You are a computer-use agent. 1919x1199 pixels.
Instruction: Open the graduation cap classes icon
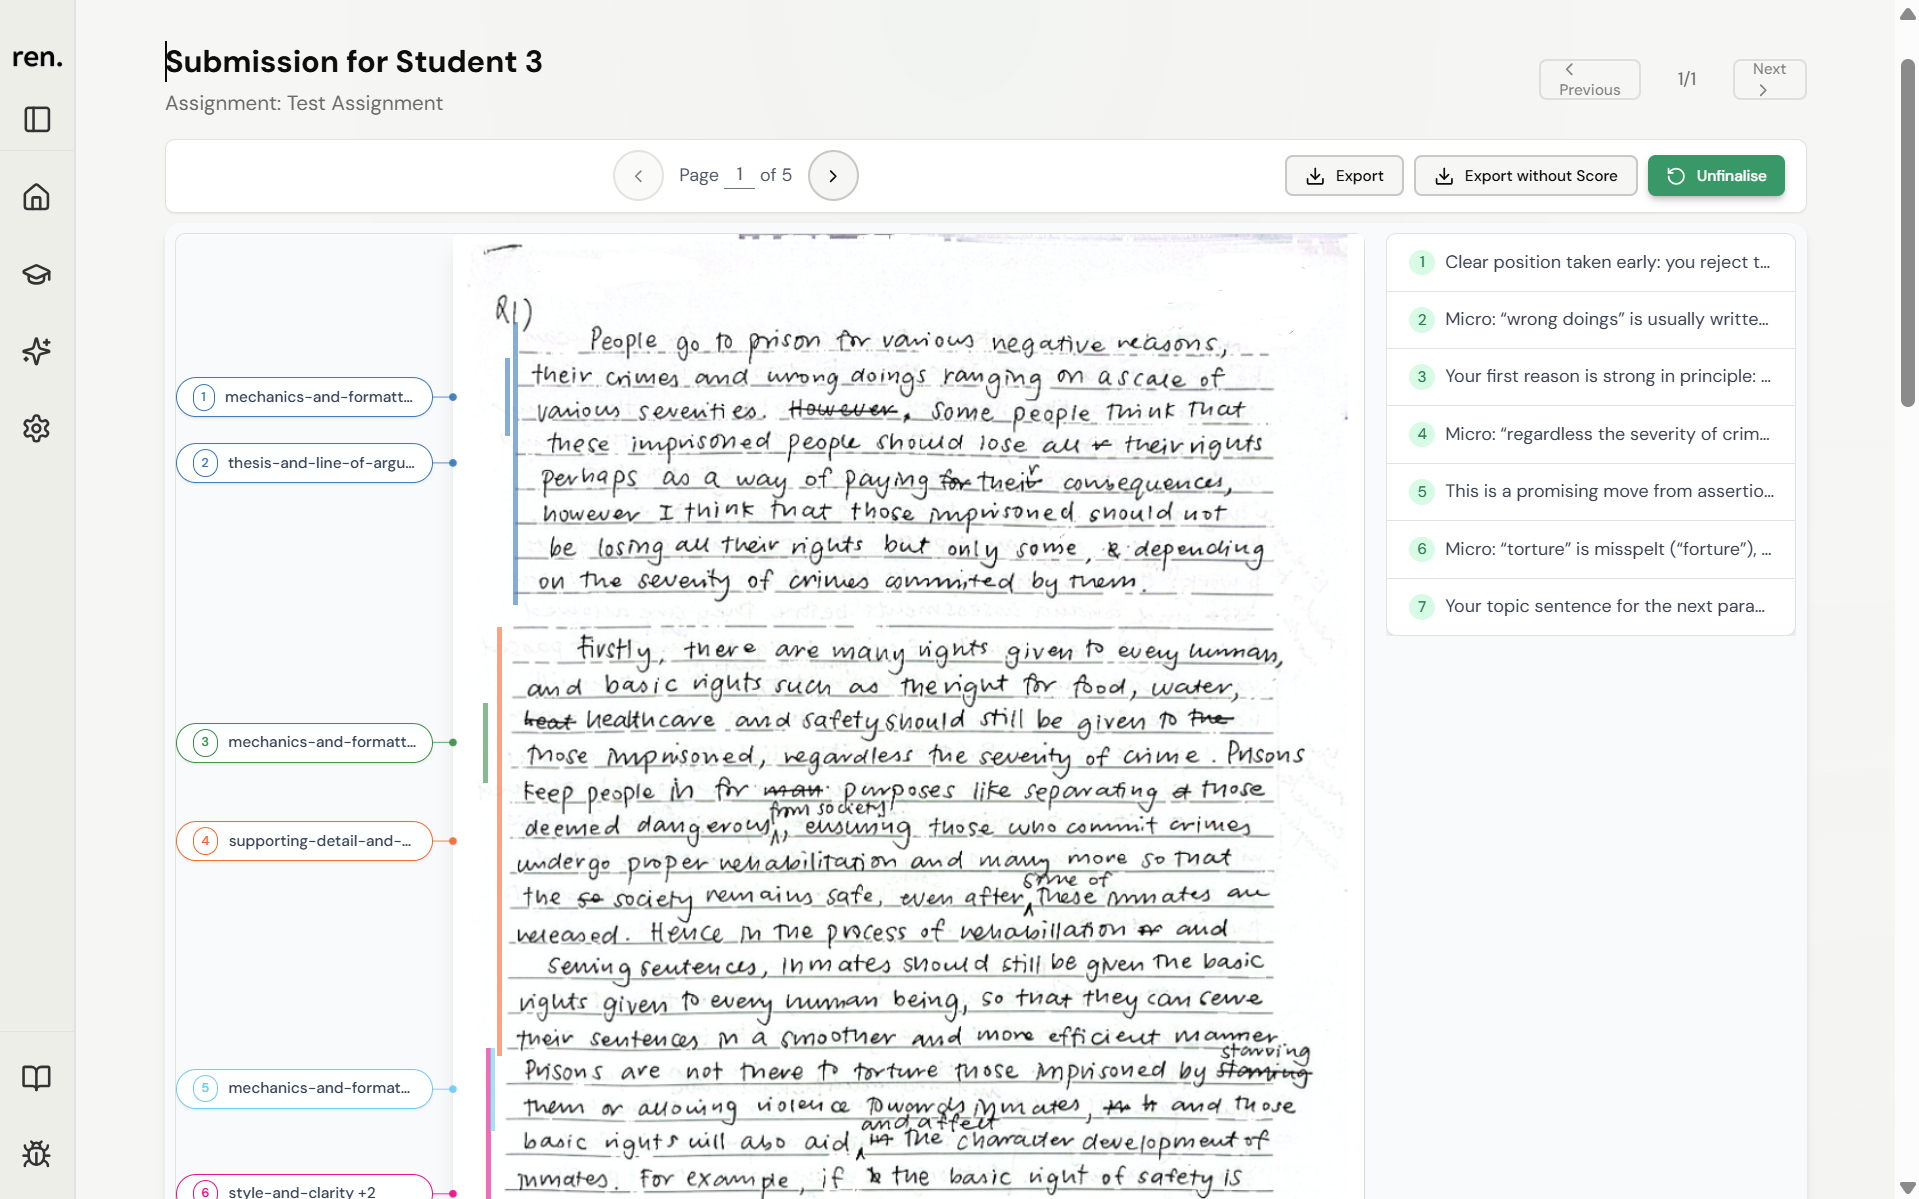(x=37, y=274)
